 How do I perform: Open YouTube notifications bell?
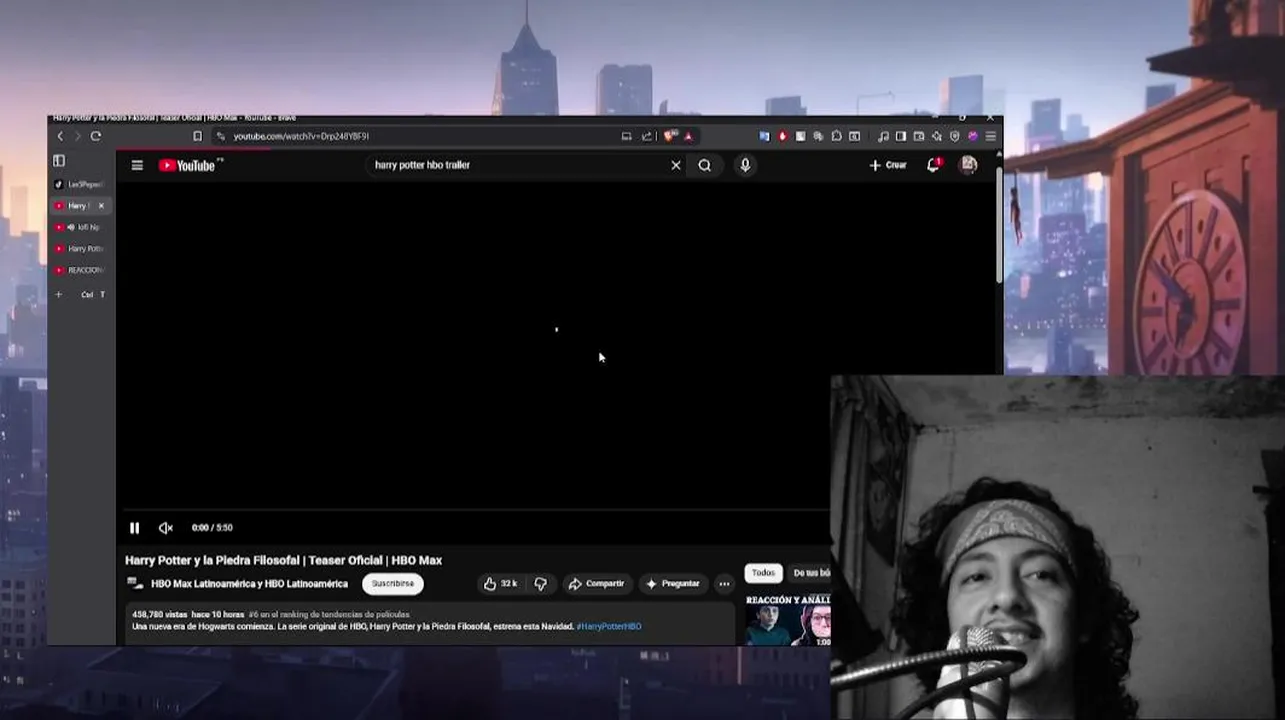[933, 165]
